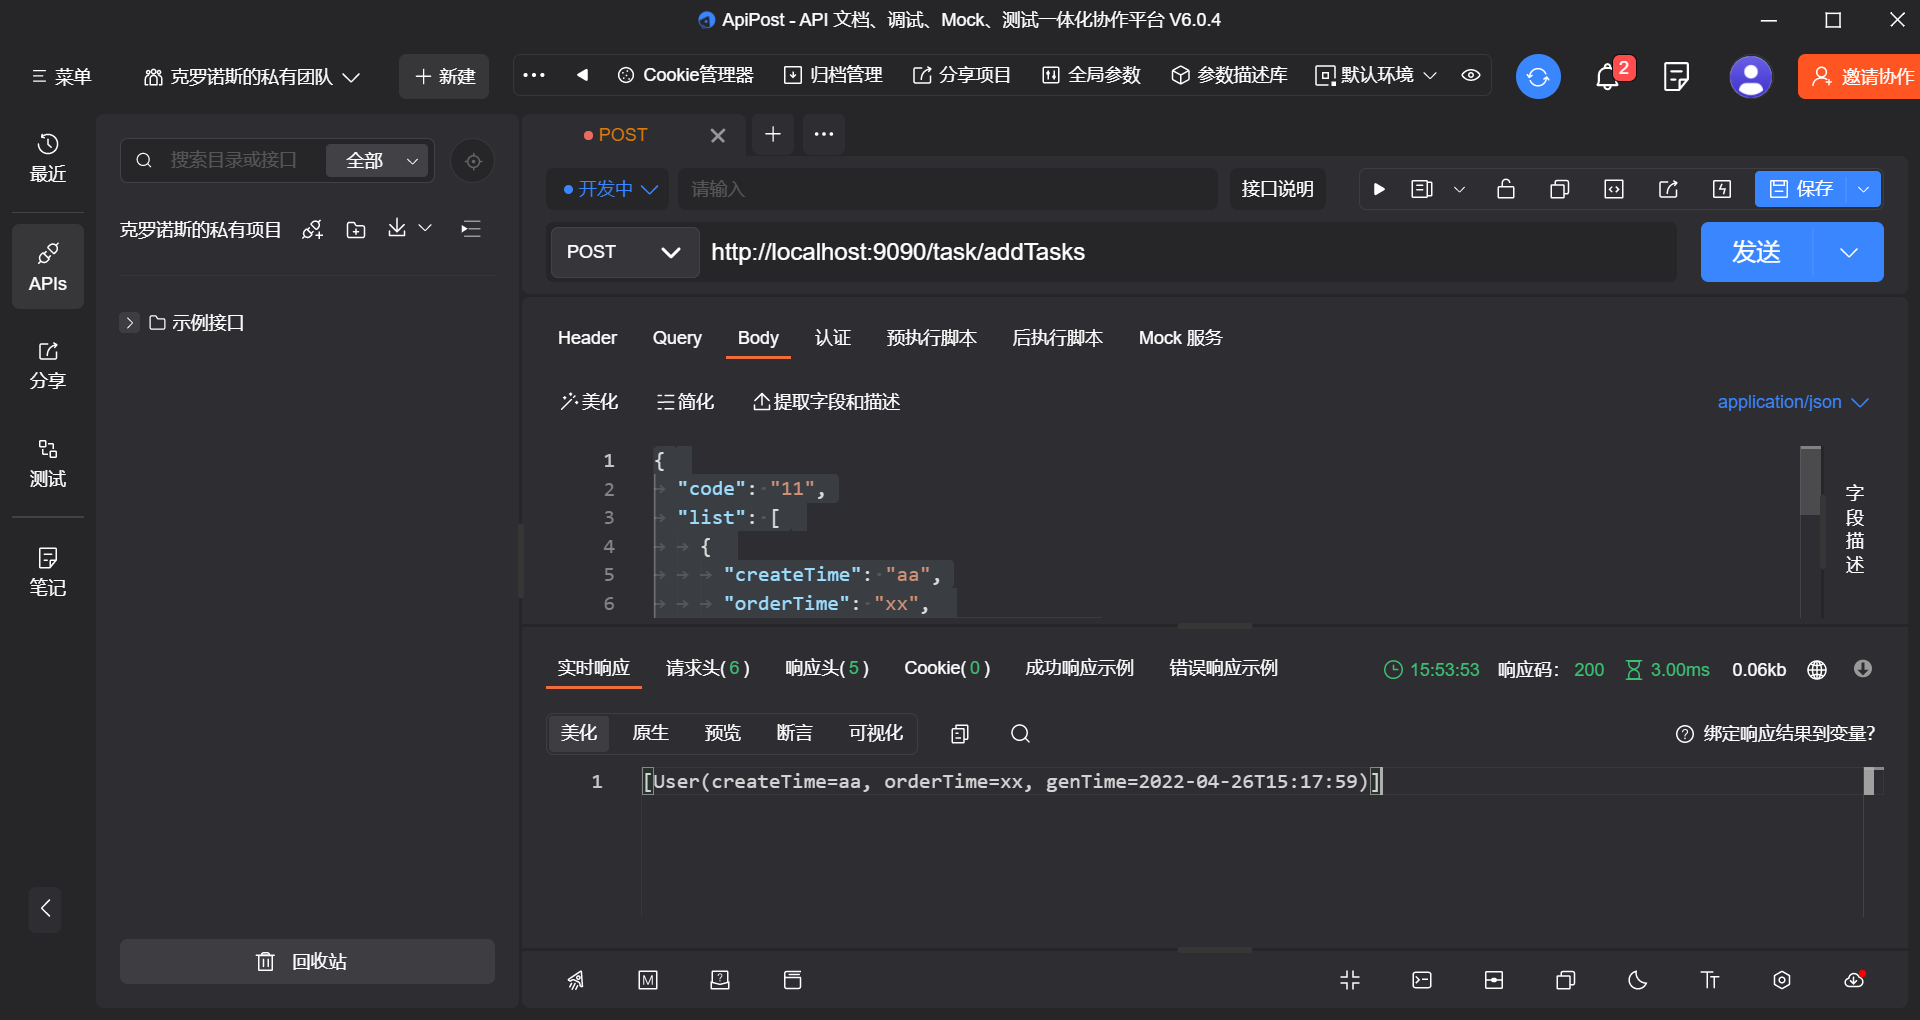Select the APIs panel in left sidebar
1920x1020 pixels.
(x=47, y=266)
